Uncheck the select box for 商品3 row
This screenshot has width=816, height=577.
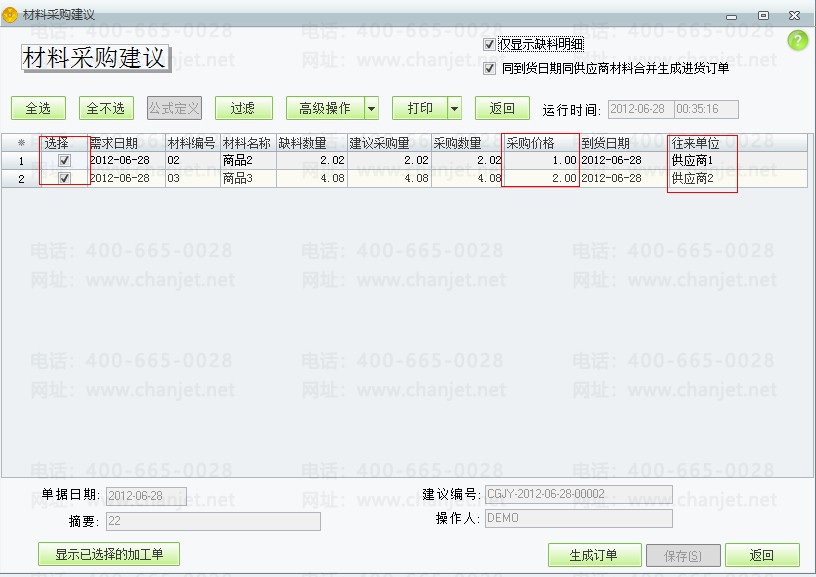coord(65,178)
